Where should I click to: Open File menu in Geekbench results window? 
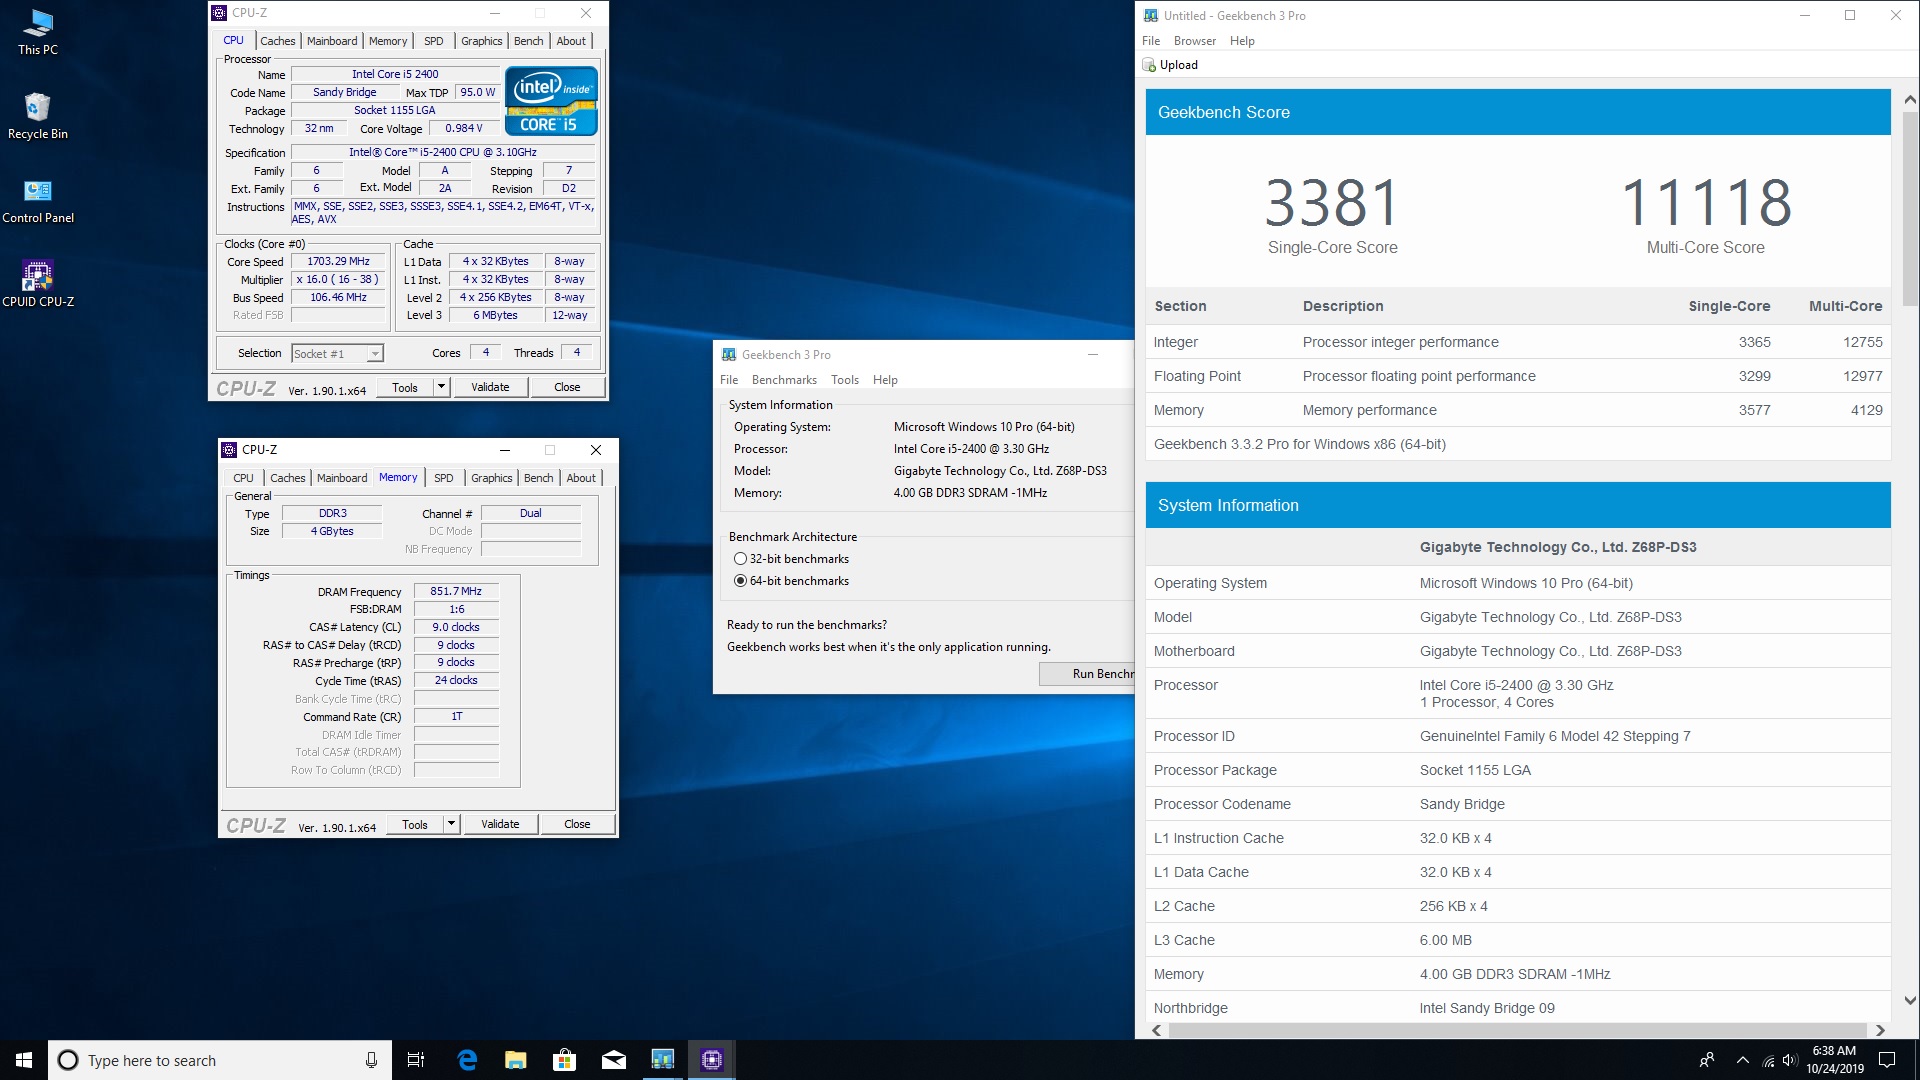[1151, 41]
